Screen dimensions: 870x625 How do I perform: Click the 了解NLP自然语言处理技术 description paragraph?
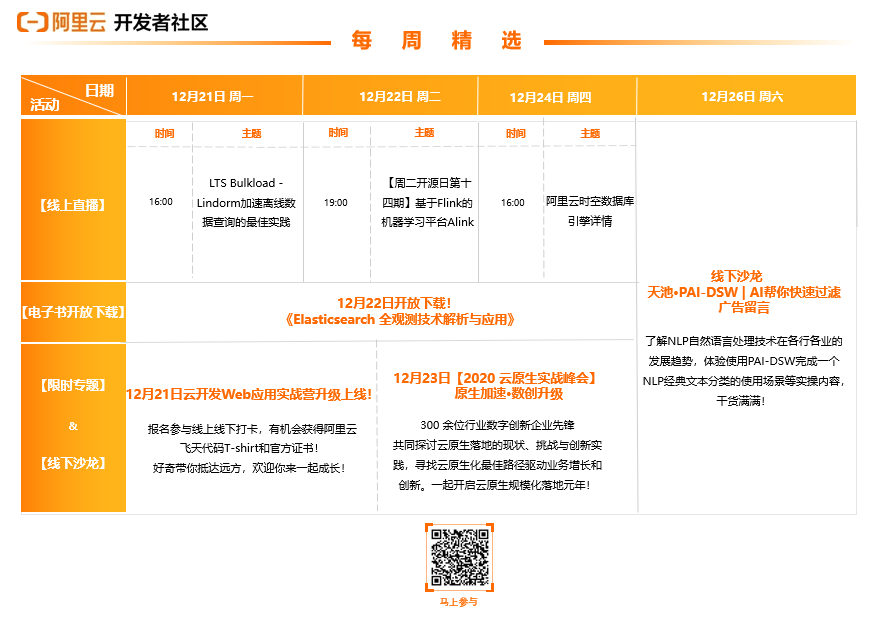(743, 371)
